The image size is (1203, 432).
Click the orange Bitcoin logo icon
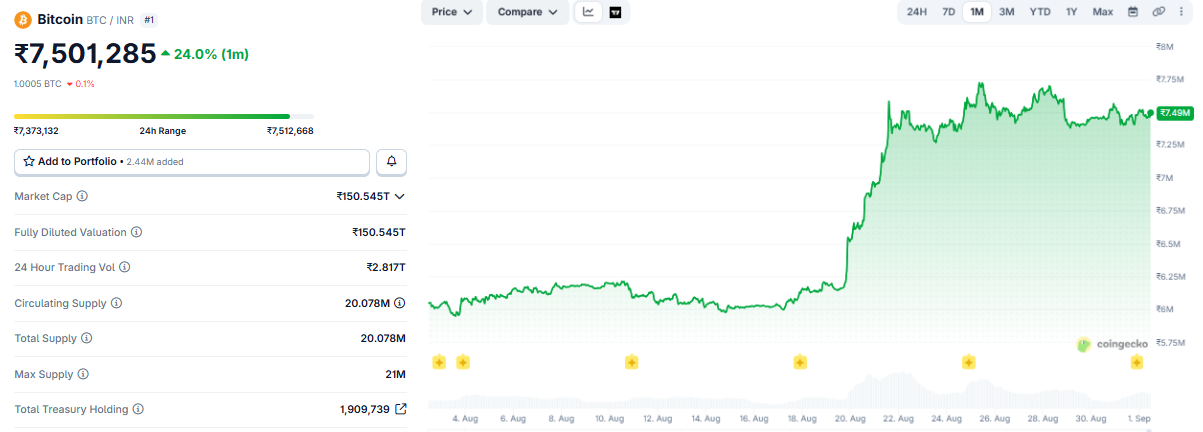(23, 19)
